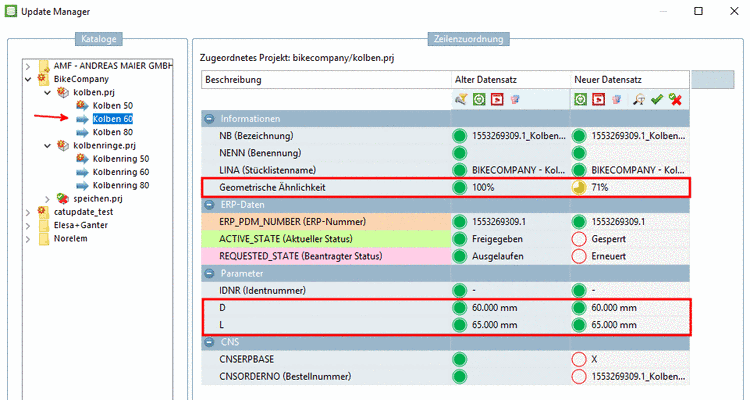
Task: Collapse the Parameter section
Action: click(x=209, y=274)
